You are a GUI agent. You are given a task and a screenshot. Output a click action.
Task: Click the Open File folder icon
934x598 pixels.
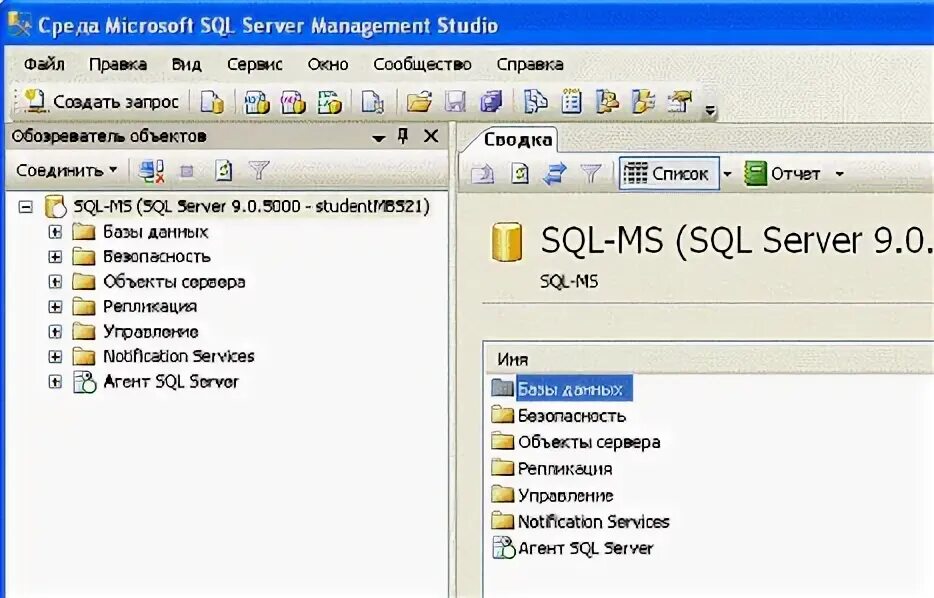(x=419, y=102)
